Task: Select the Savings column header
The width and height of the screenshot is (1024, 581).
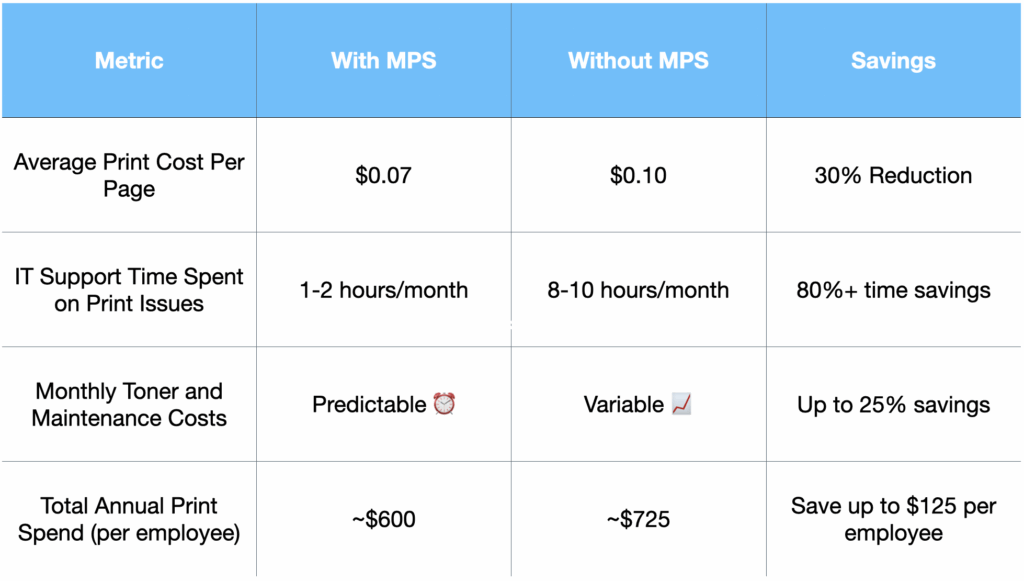Action: coord(893,61)
